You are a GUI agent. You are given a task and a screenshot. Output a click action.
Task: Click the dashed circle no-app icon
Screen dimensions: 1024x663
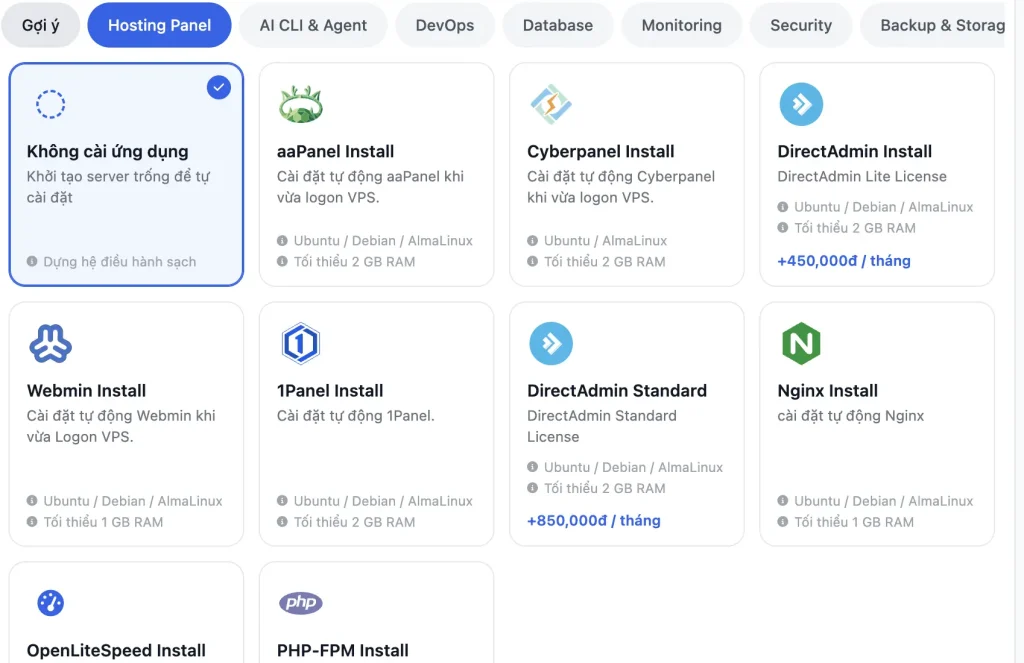(50, 104)
